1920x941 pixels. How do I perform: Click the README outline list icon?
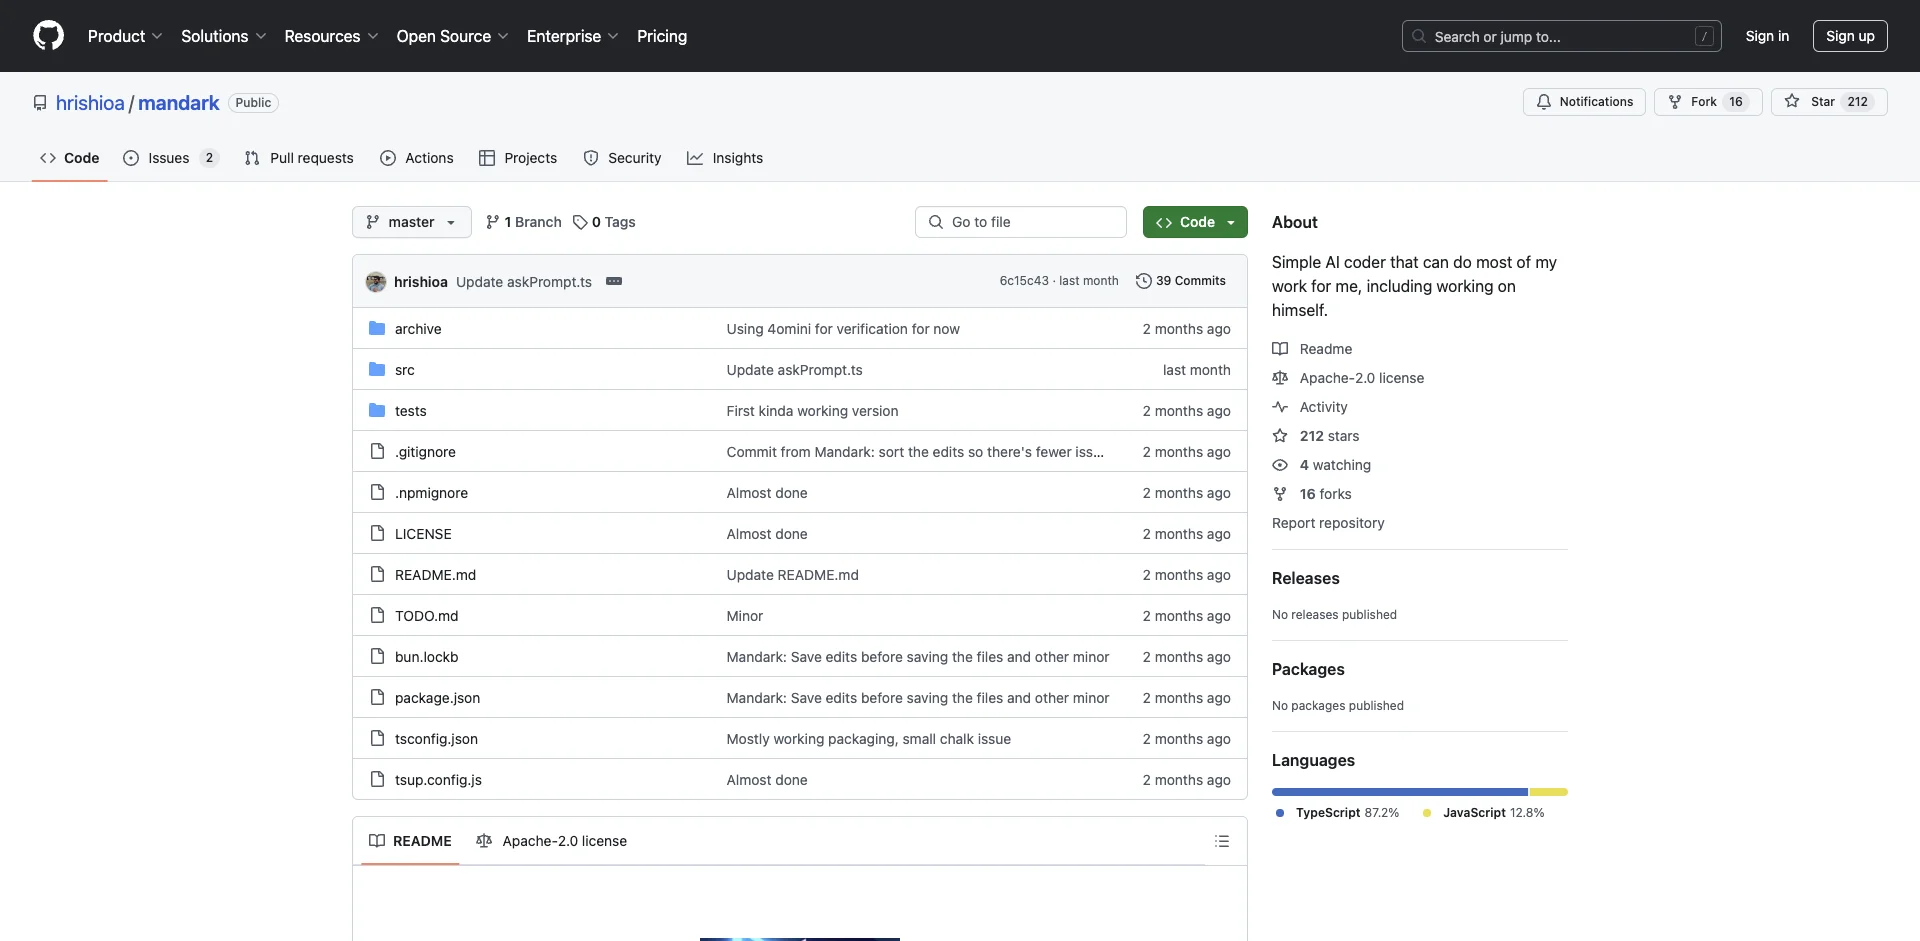tap(1221, 841)
